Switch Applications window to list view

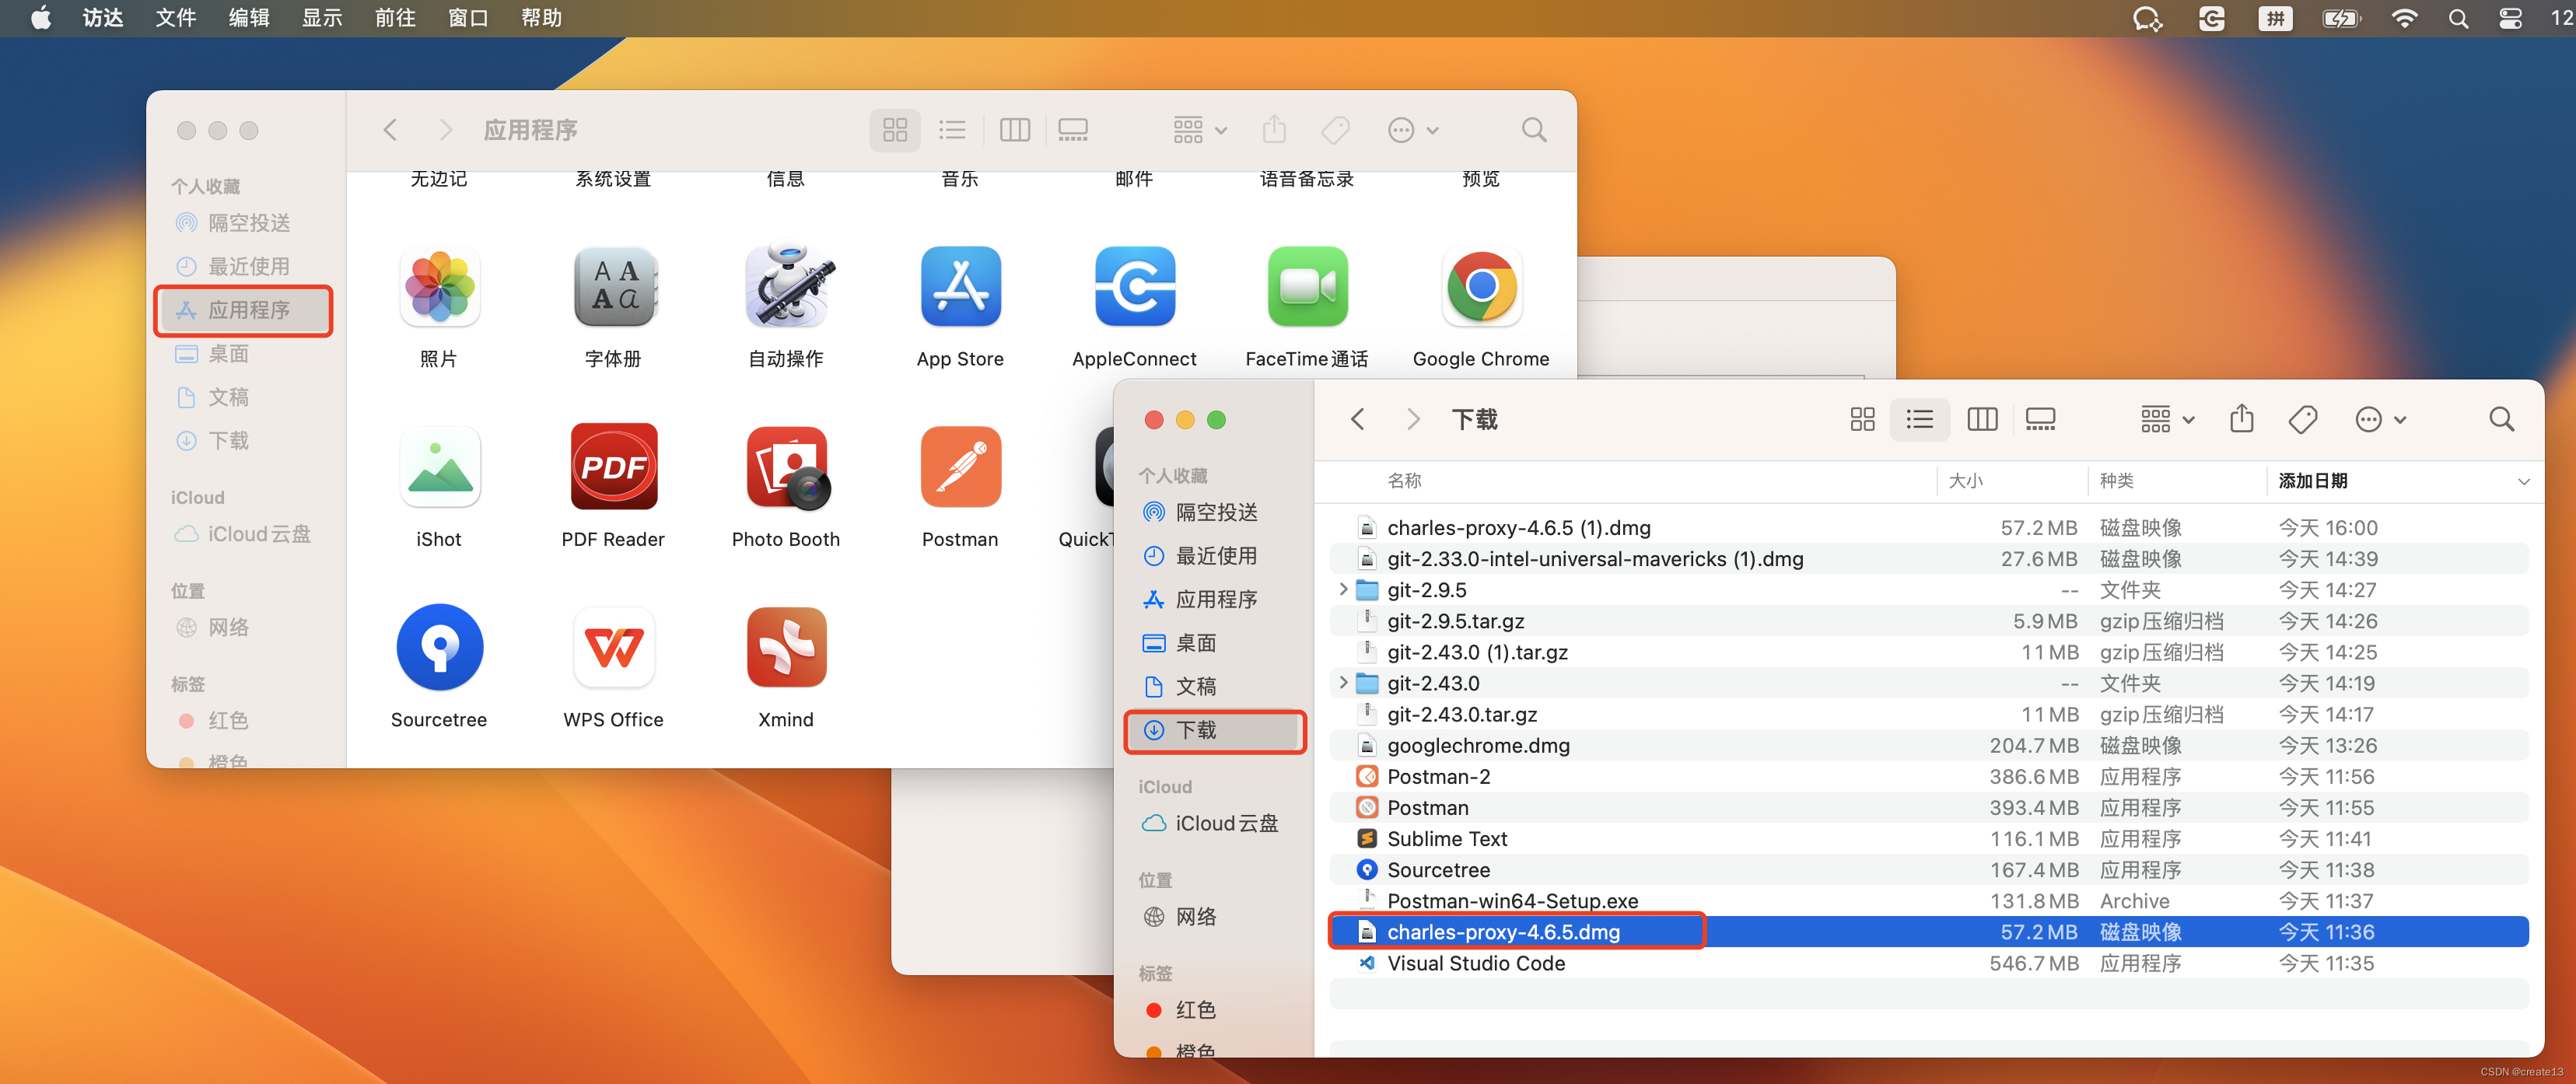(x=952, y=130)
